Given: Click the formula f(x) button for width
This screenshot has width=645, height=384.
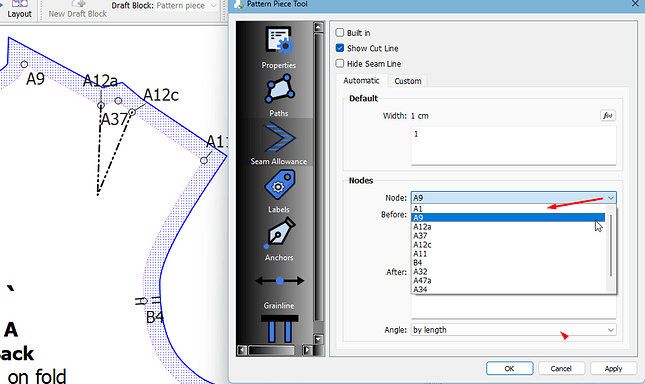Looking at the screenshot, I should [x=608, y=116].
